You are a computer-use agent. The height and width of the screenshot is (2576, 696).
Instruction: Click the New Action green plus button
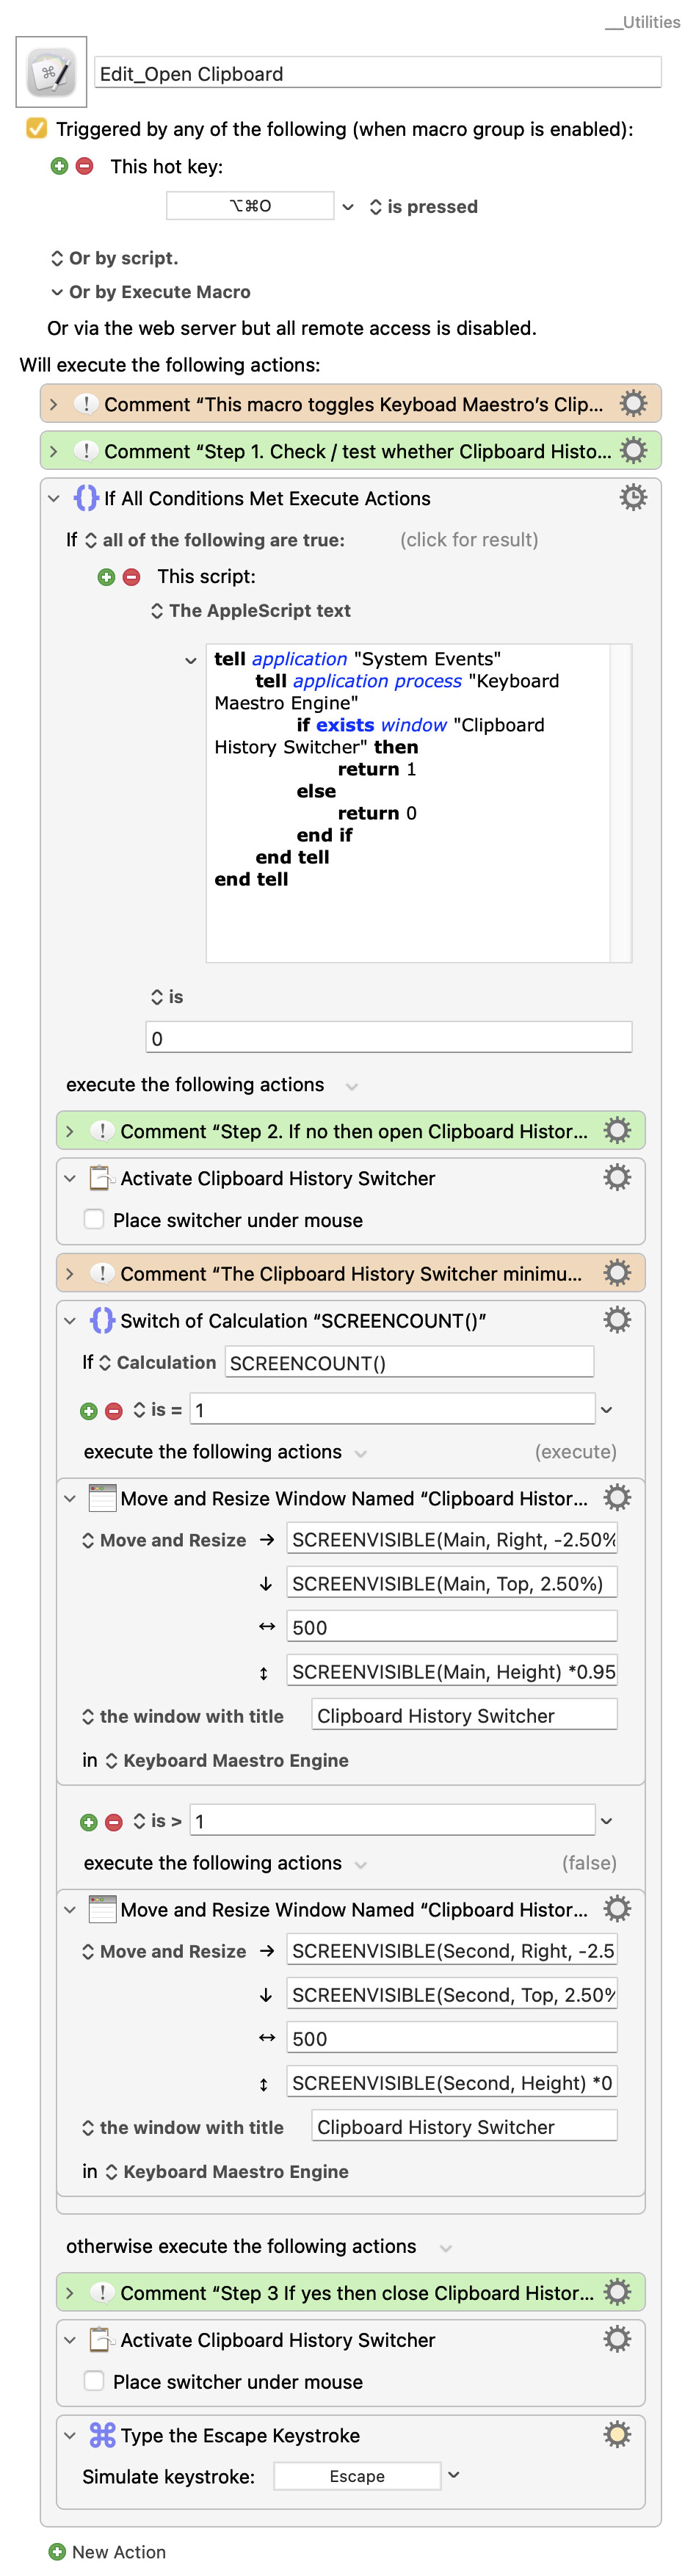pyautogui.click(x=57, y=2551)
